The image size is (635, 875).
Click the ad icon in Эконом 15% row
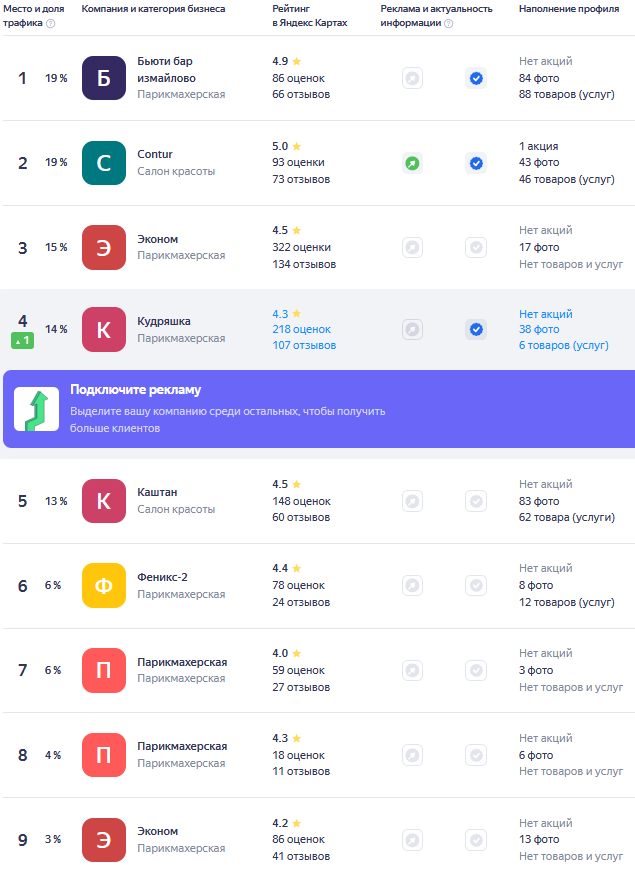click(412, 247)
